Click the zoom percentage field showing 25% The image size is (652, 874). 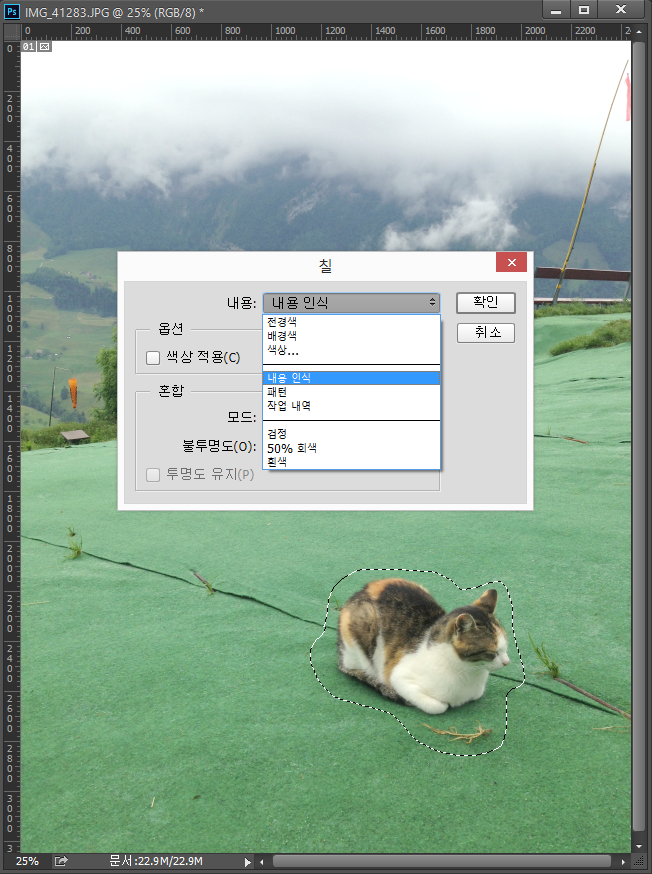coord(27,861)
